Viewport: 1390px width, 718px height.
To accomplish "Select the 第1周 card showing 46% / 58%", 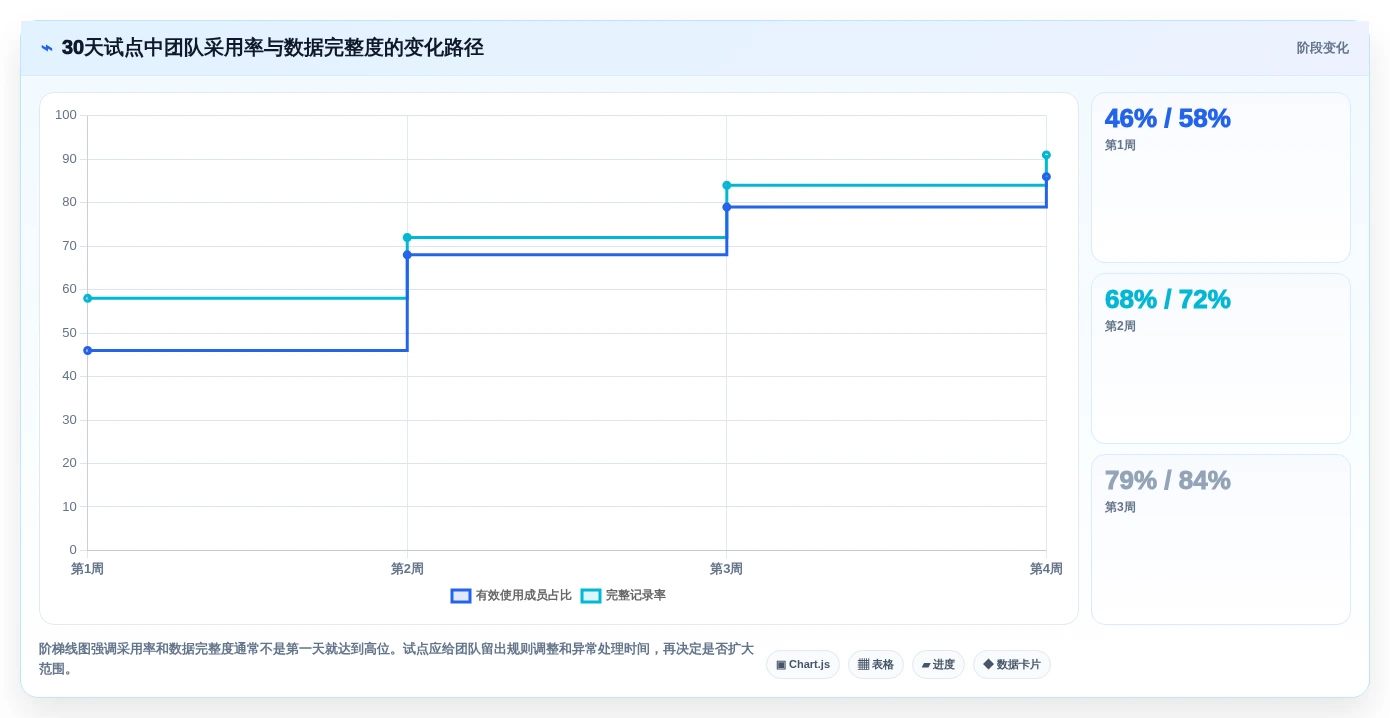I will (1220, 177).
